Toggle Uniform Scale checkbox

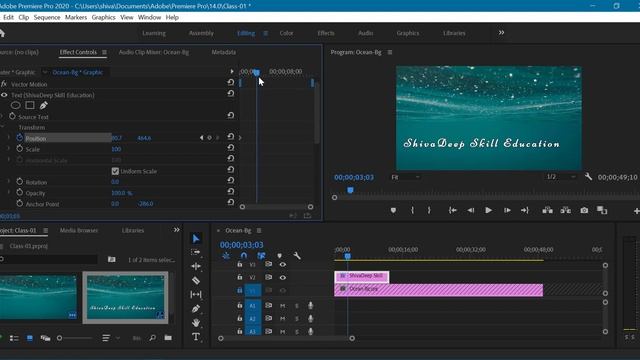[115, 171]
